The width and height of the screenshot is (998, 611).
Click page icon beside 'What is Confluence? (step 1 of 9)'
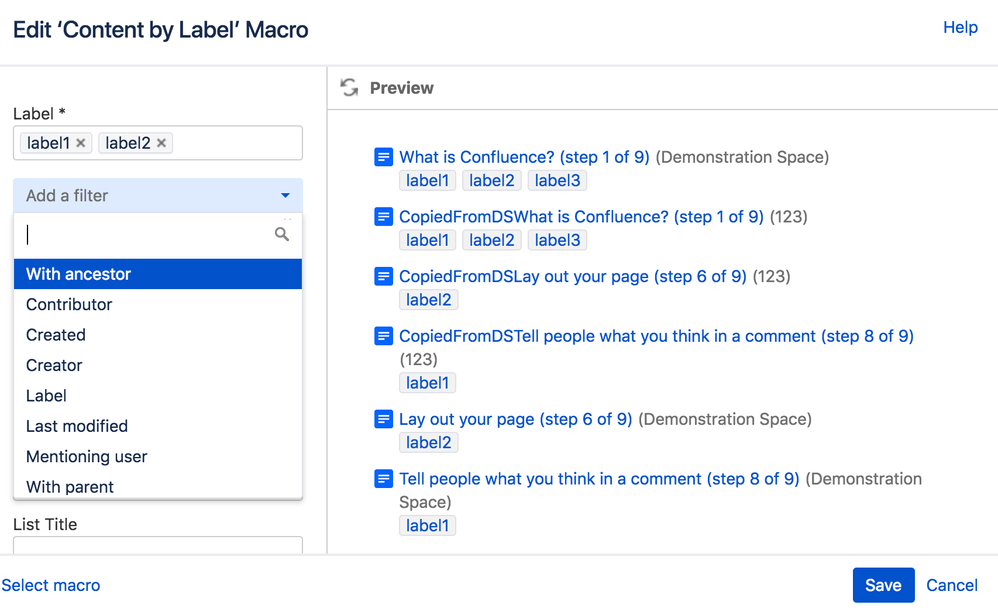tap(383, 157)
